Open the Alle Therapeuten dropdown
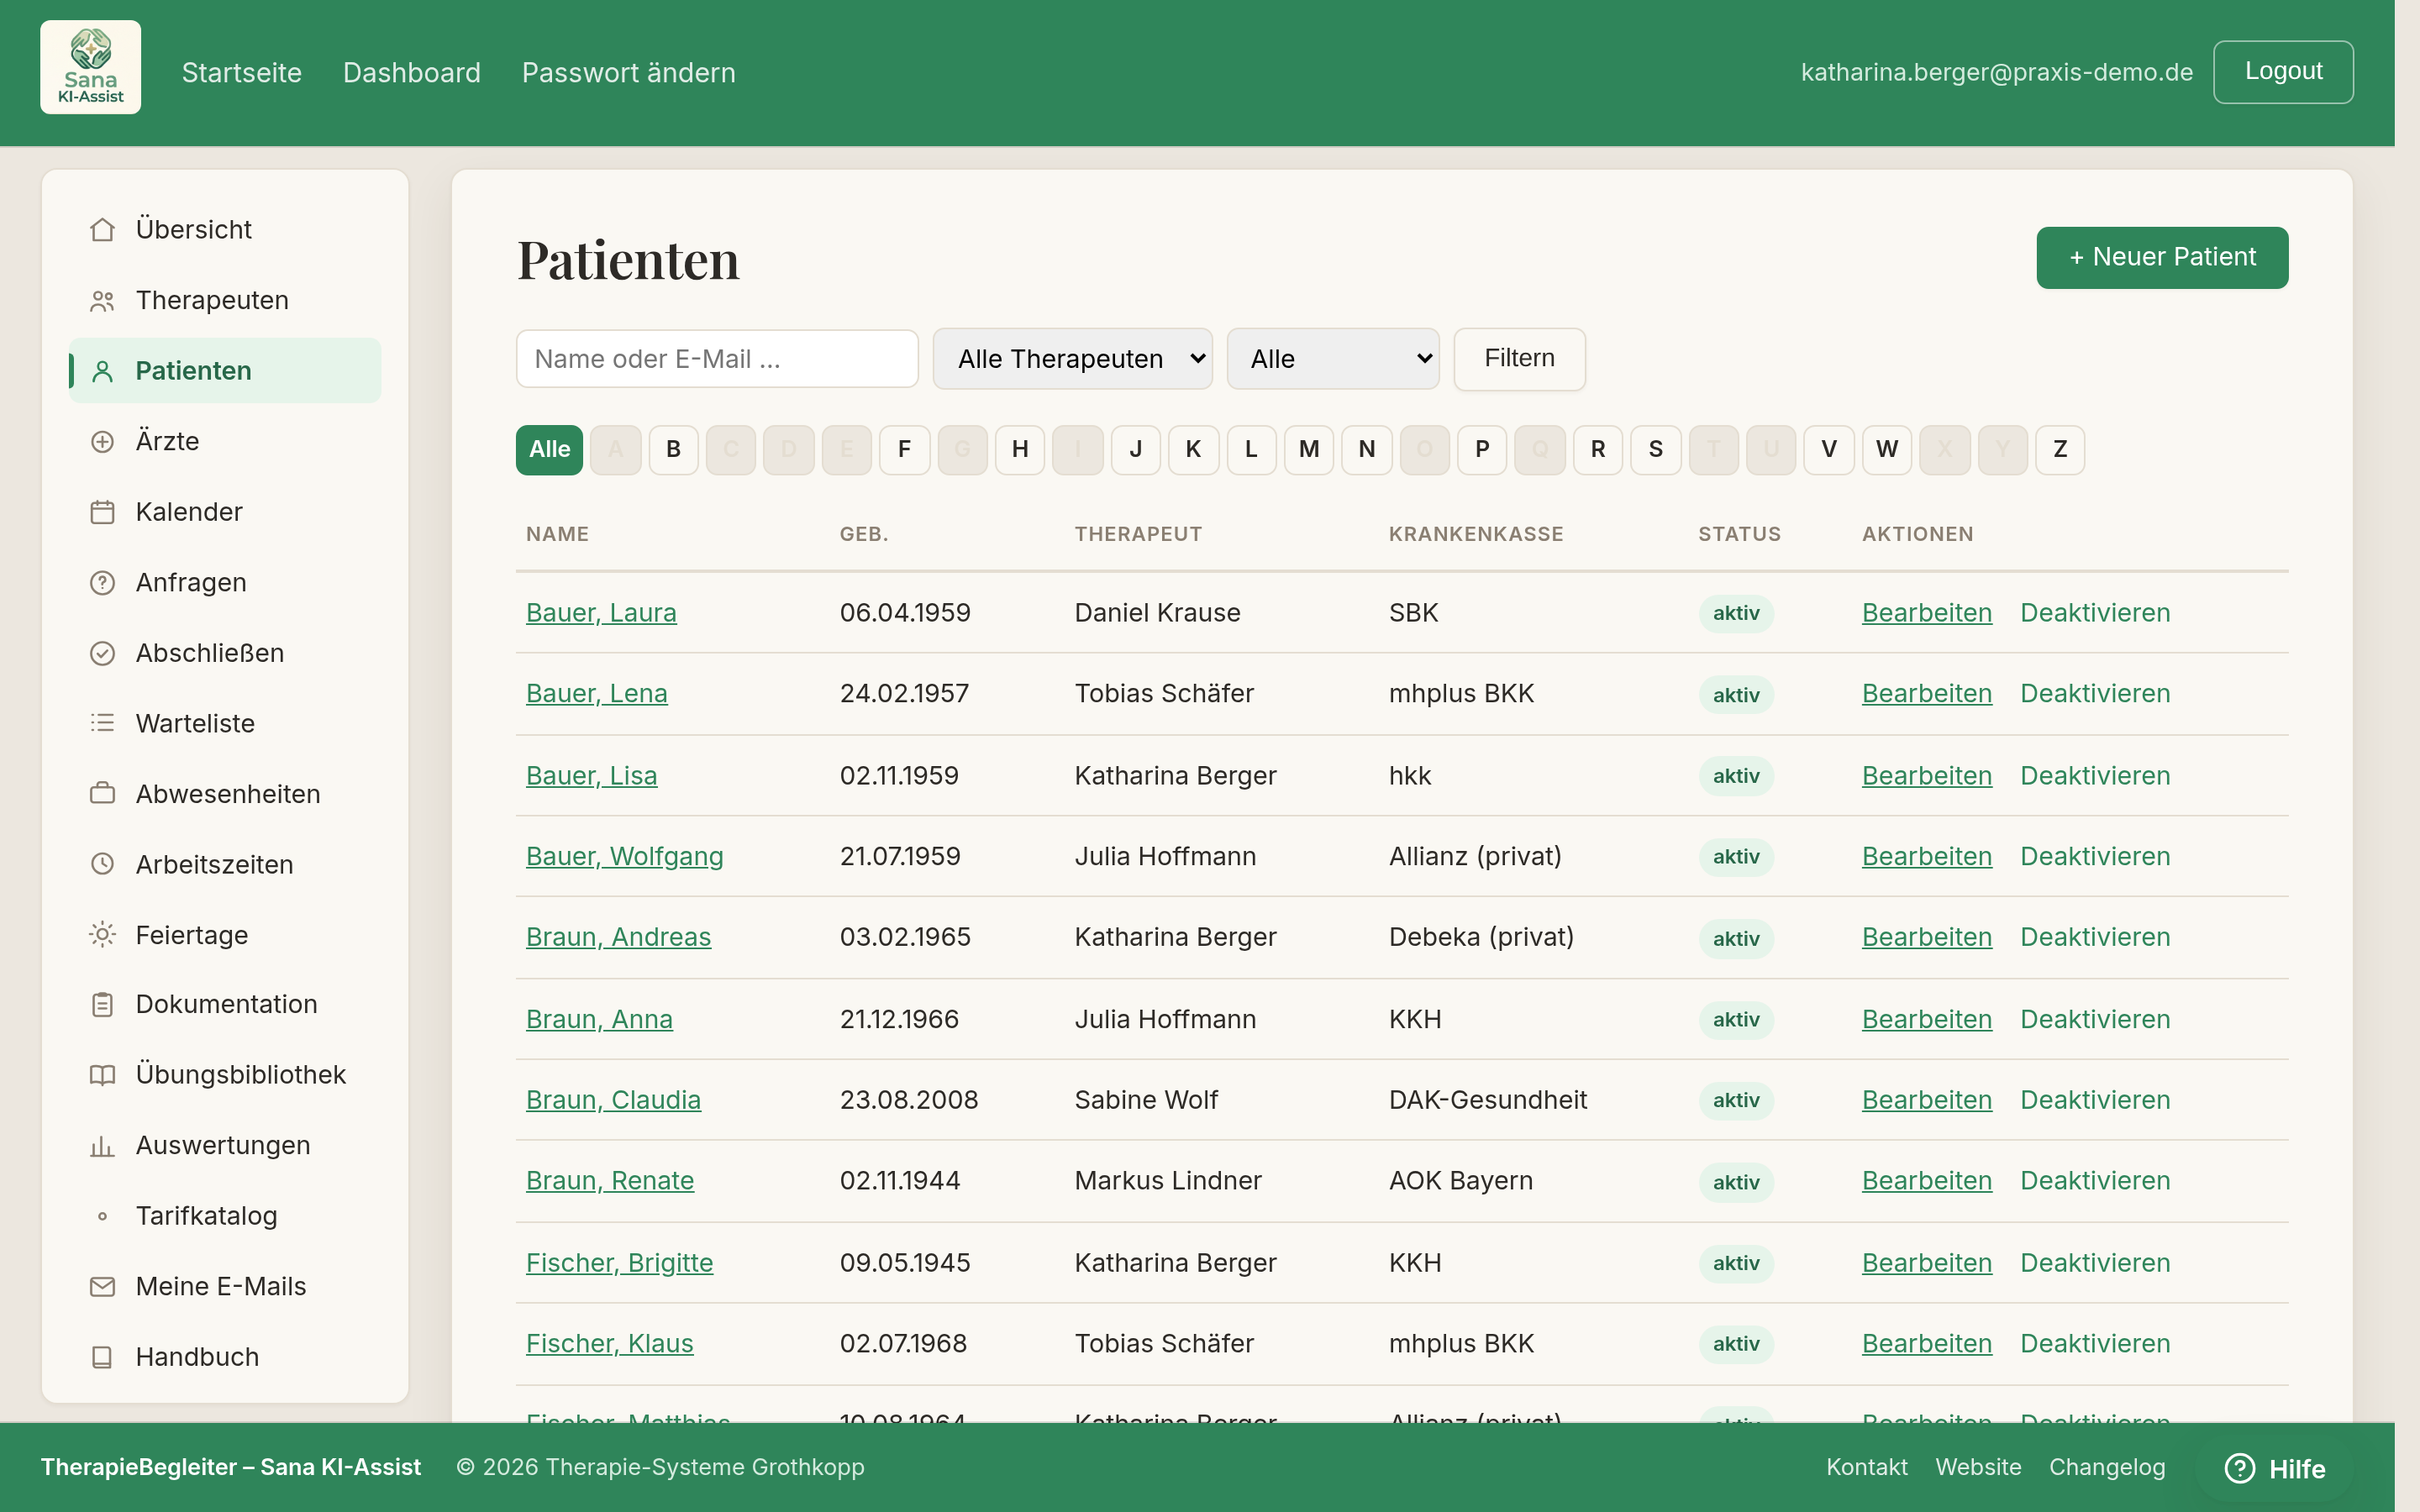Screen dimensions: 2420x1512 1072,359
